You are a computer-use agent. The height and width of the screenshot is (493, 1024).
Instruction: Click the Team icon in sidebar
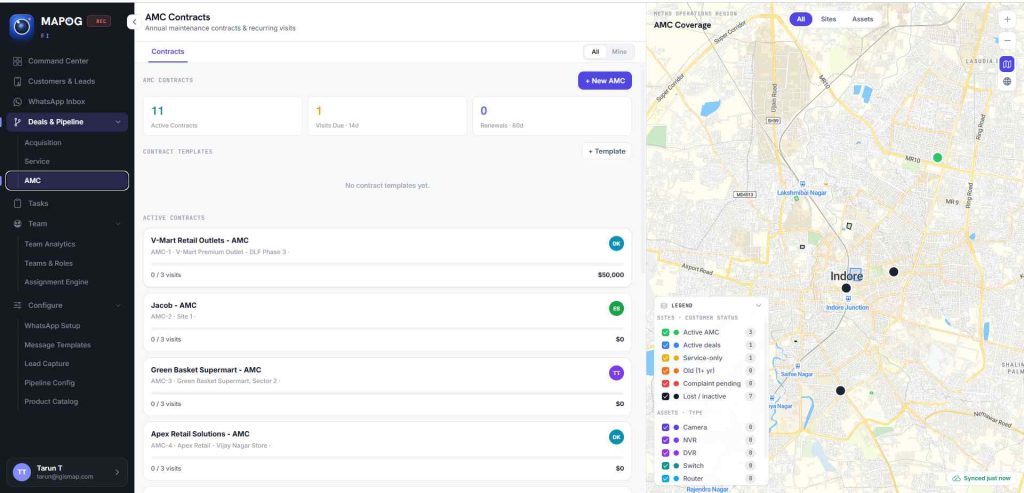click(18, 223)
